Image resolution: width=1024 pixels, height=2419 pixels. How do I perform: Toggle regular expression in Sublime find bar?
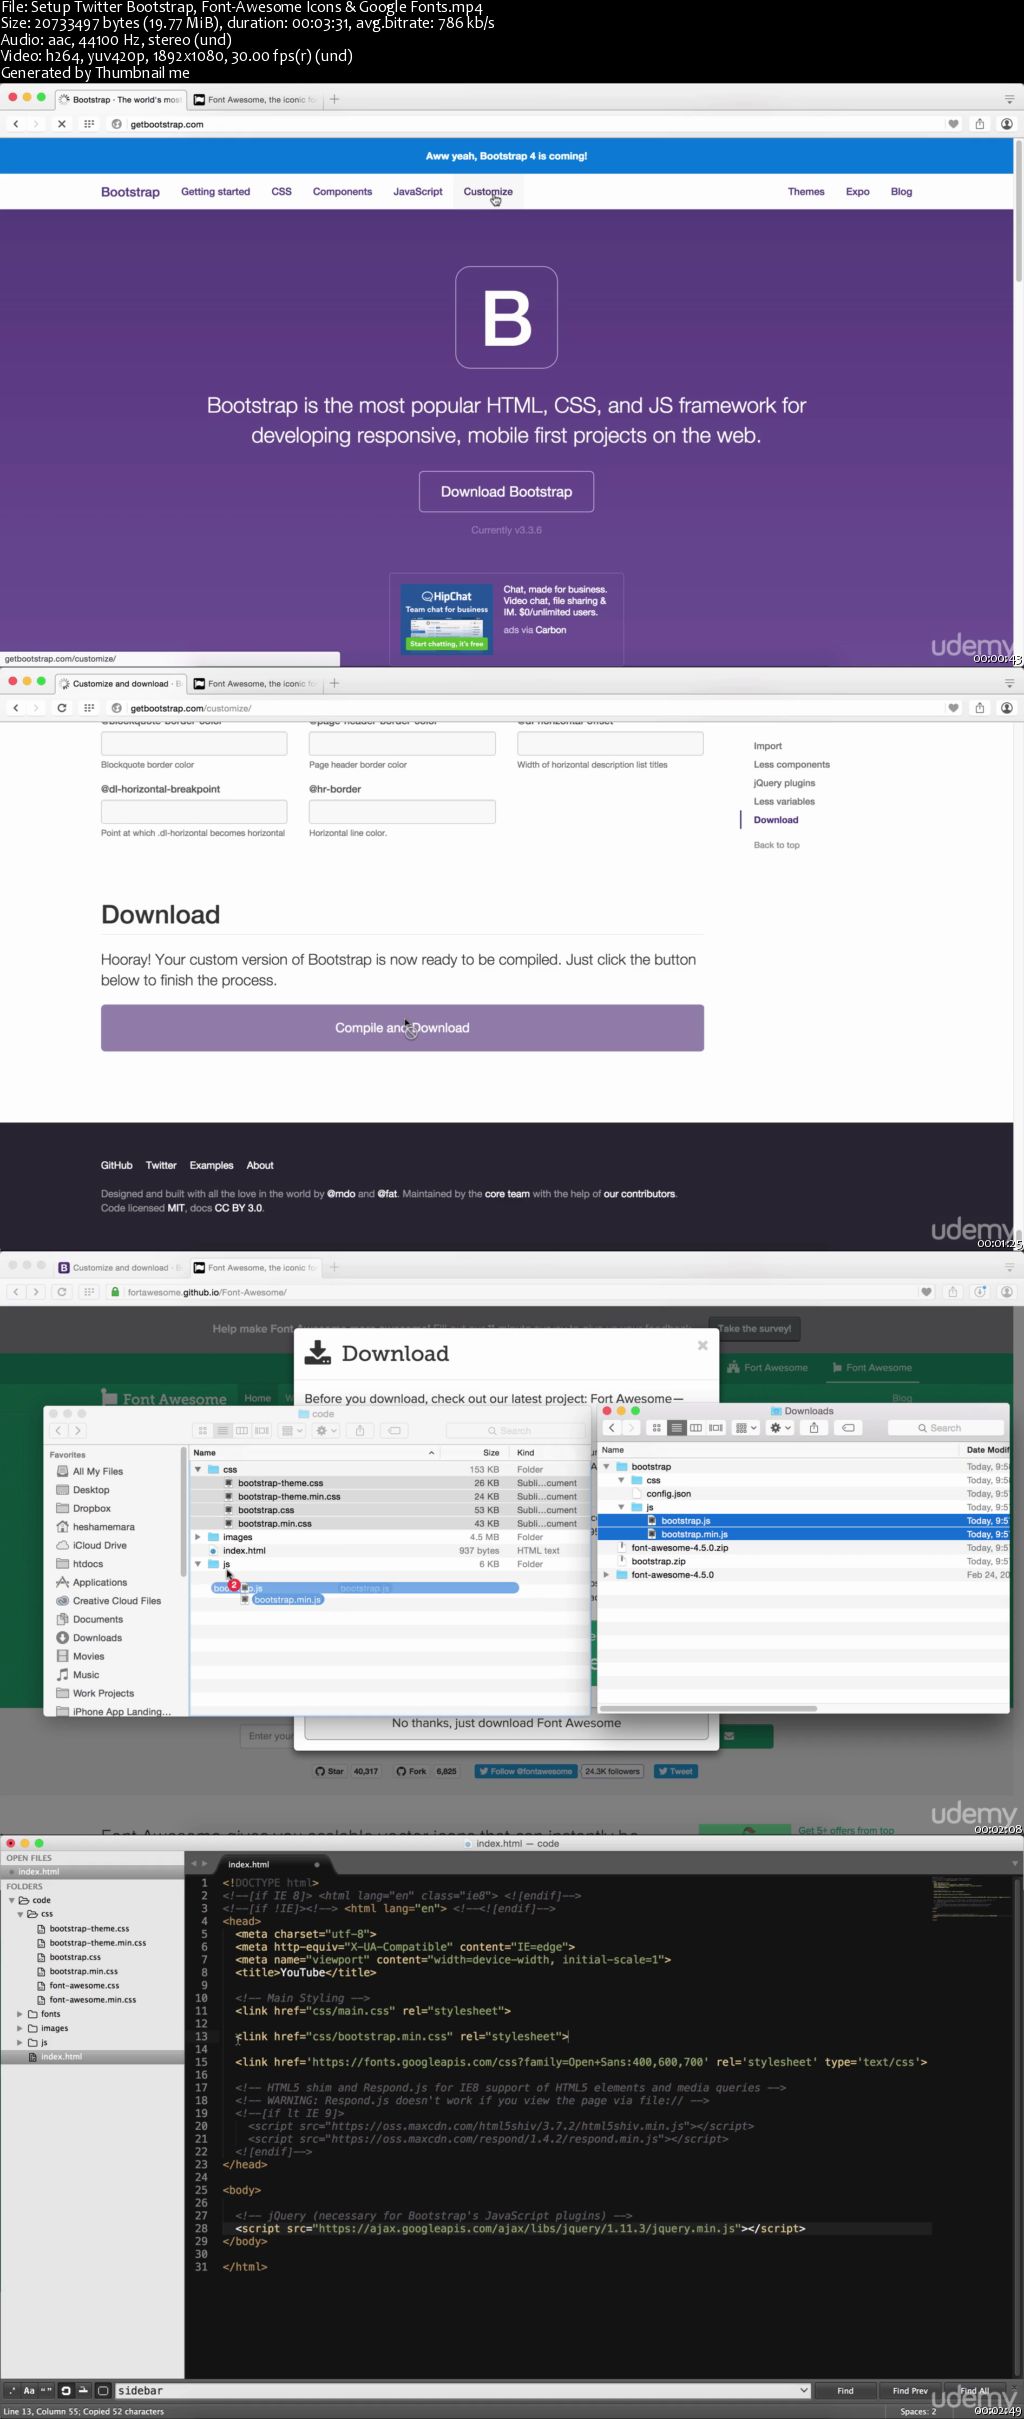coord(12,2391)
